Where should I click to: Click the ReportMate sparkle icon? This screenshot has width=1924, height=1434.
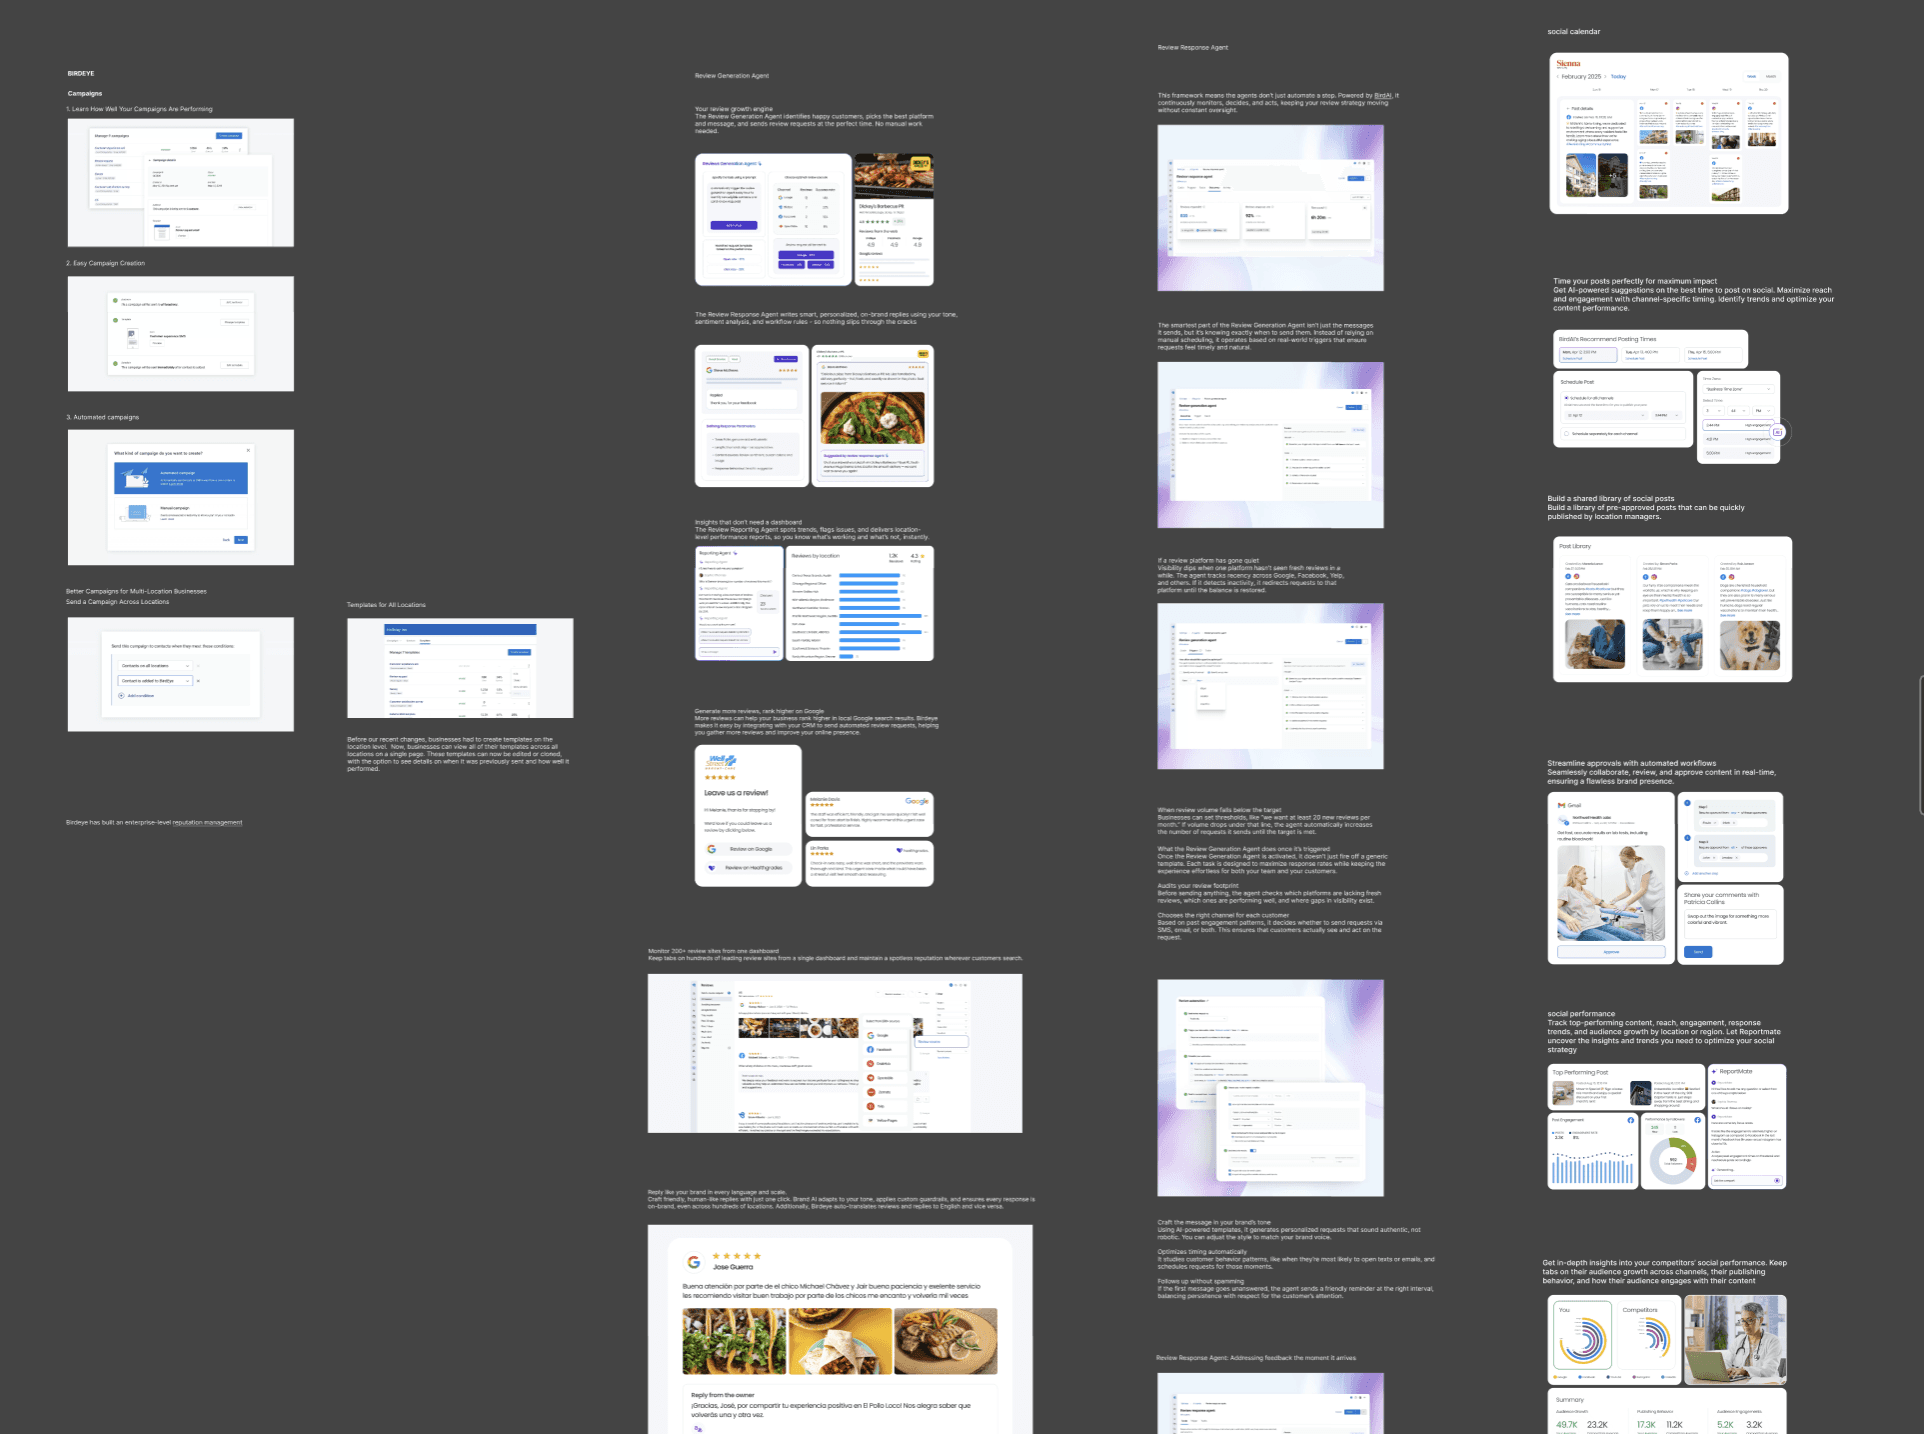pos(1714,1071)
